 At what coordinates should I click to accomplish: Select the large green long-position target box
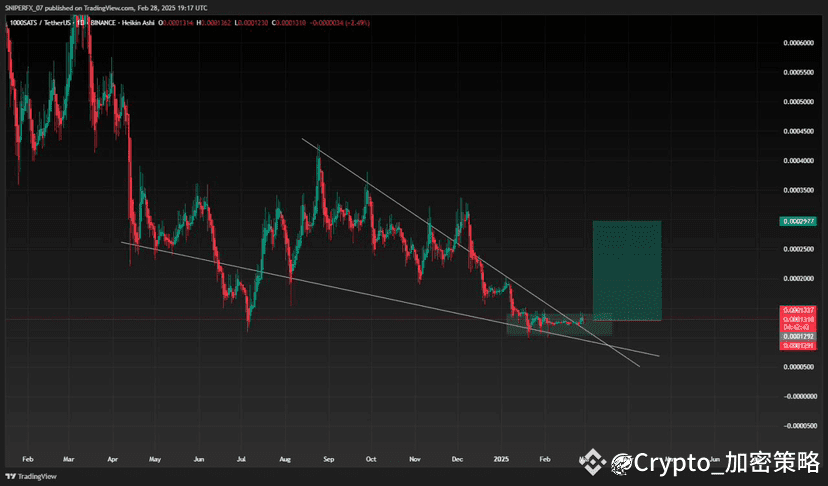tap(627, 270)
